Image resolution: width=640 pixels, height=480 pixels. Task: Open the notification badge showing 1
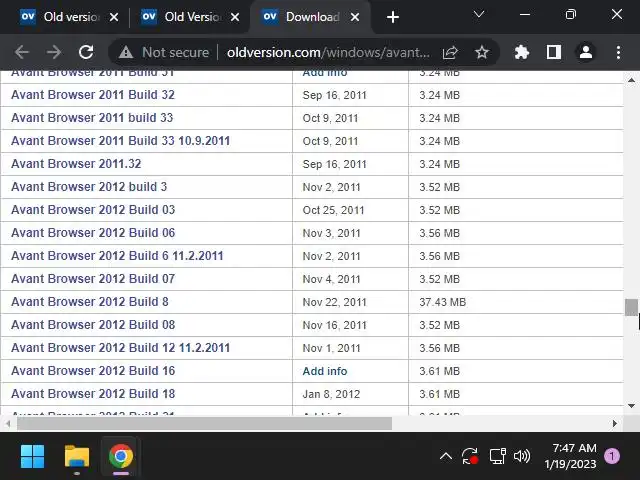tap(612, 456)
